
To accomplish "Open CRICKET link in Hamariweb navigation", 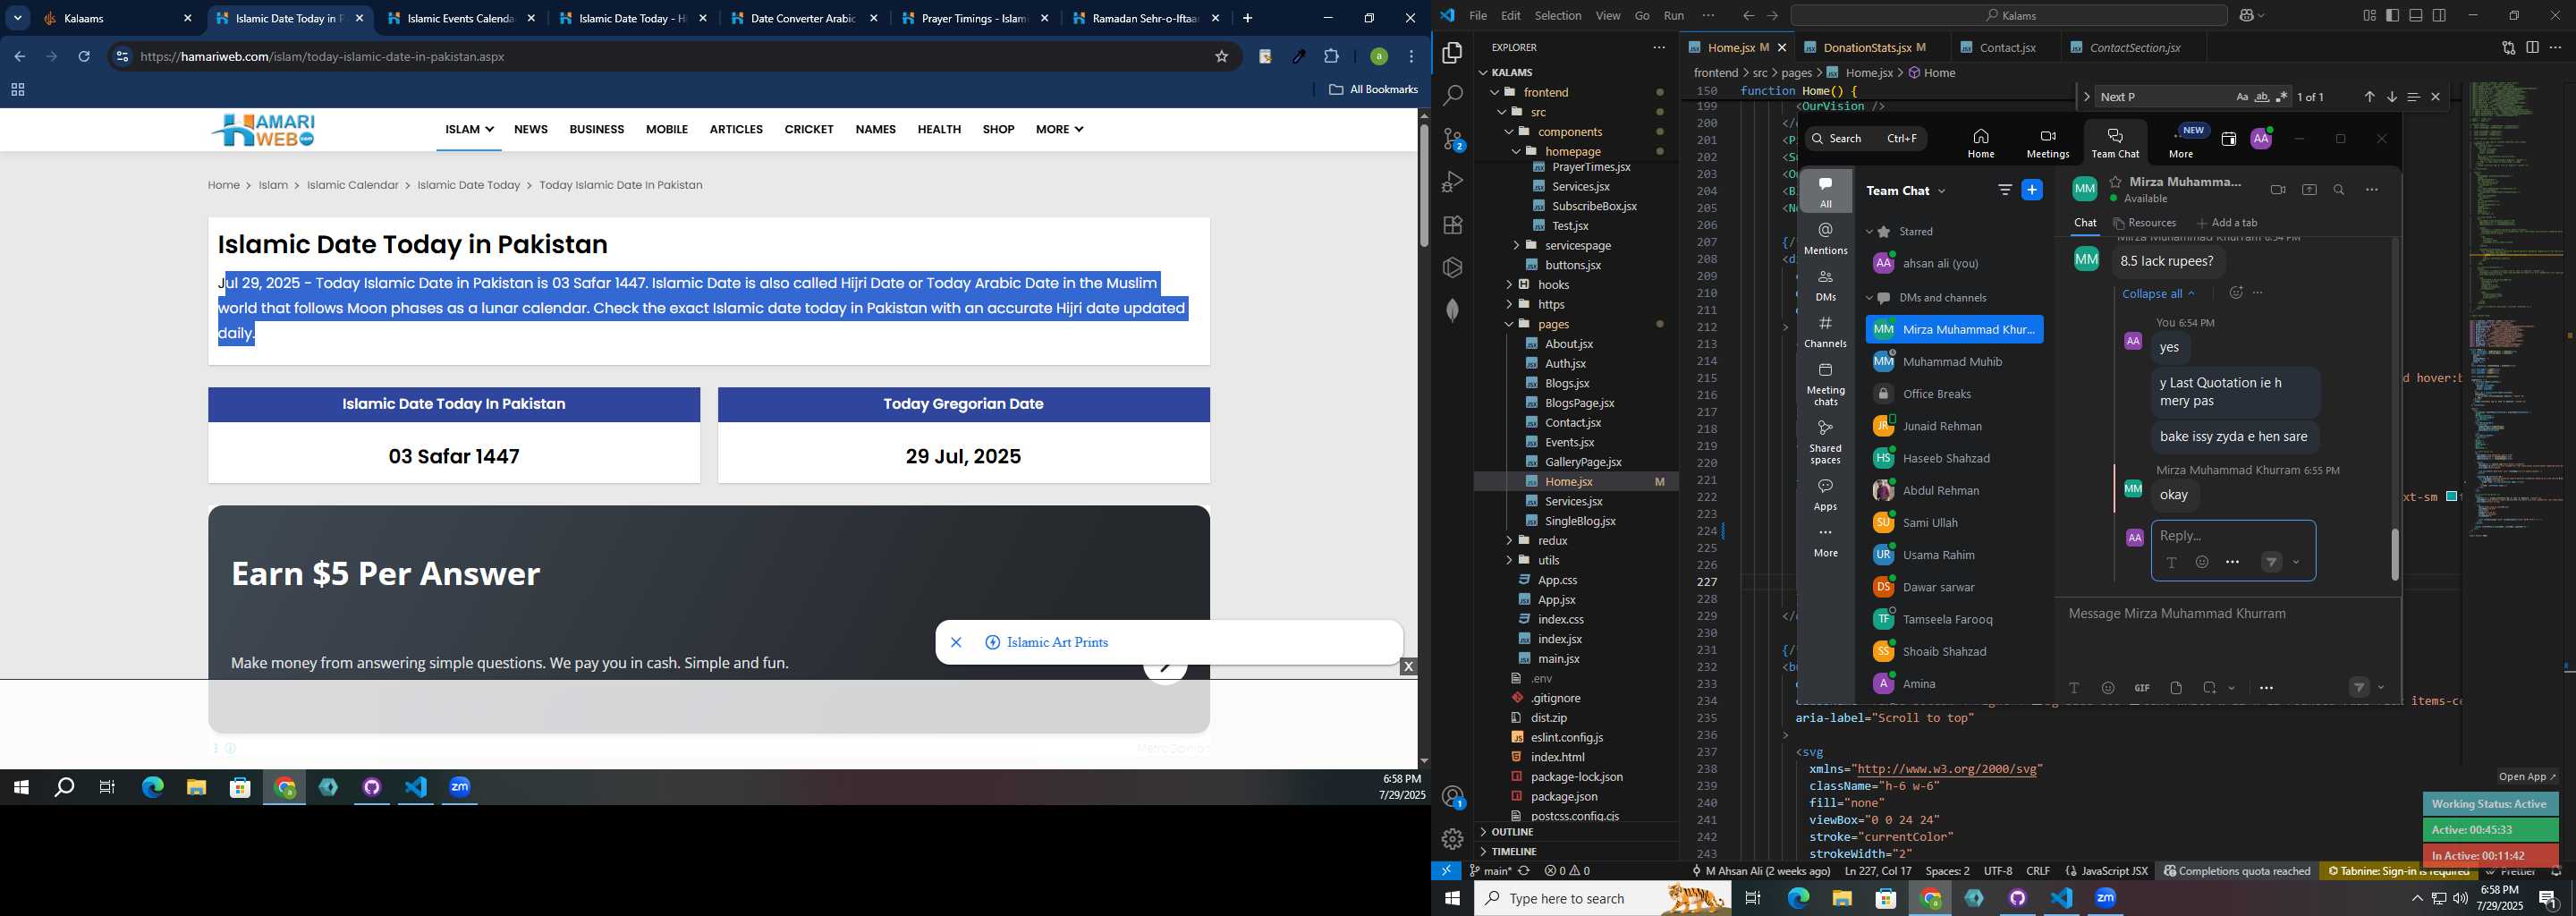I will (809, 130).
